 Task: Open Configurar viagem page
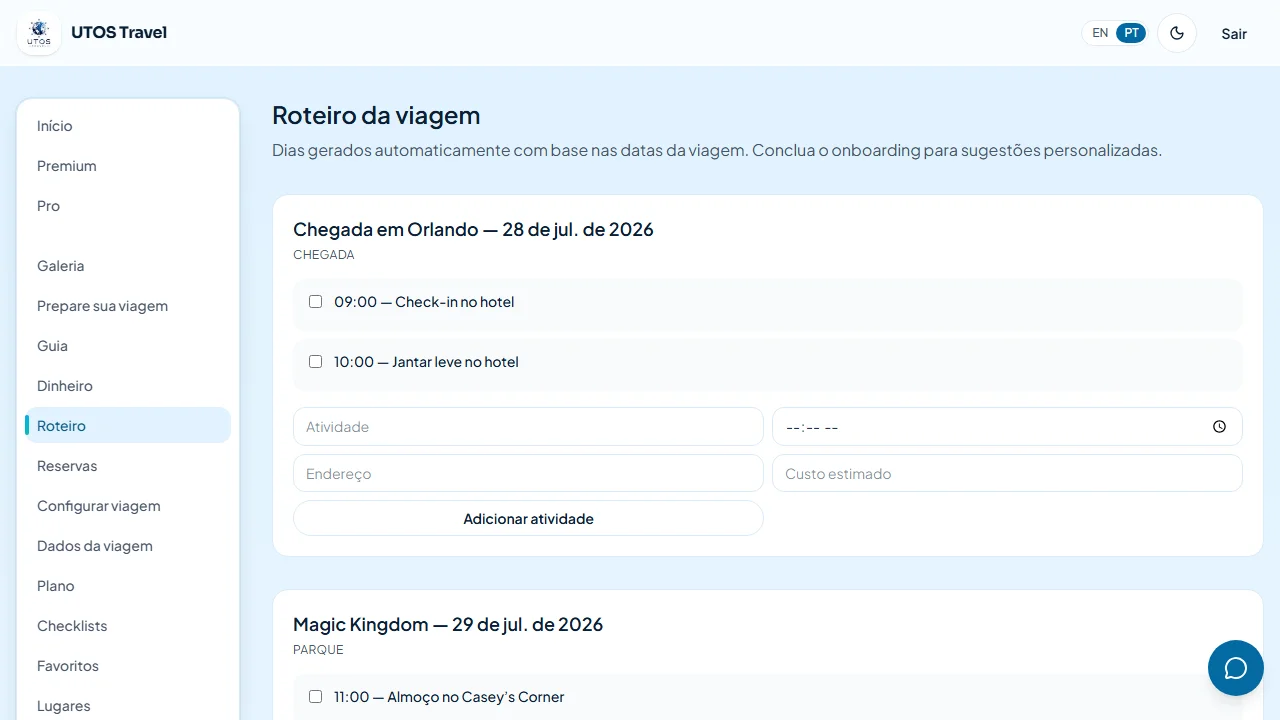click(x=128, y=506)
